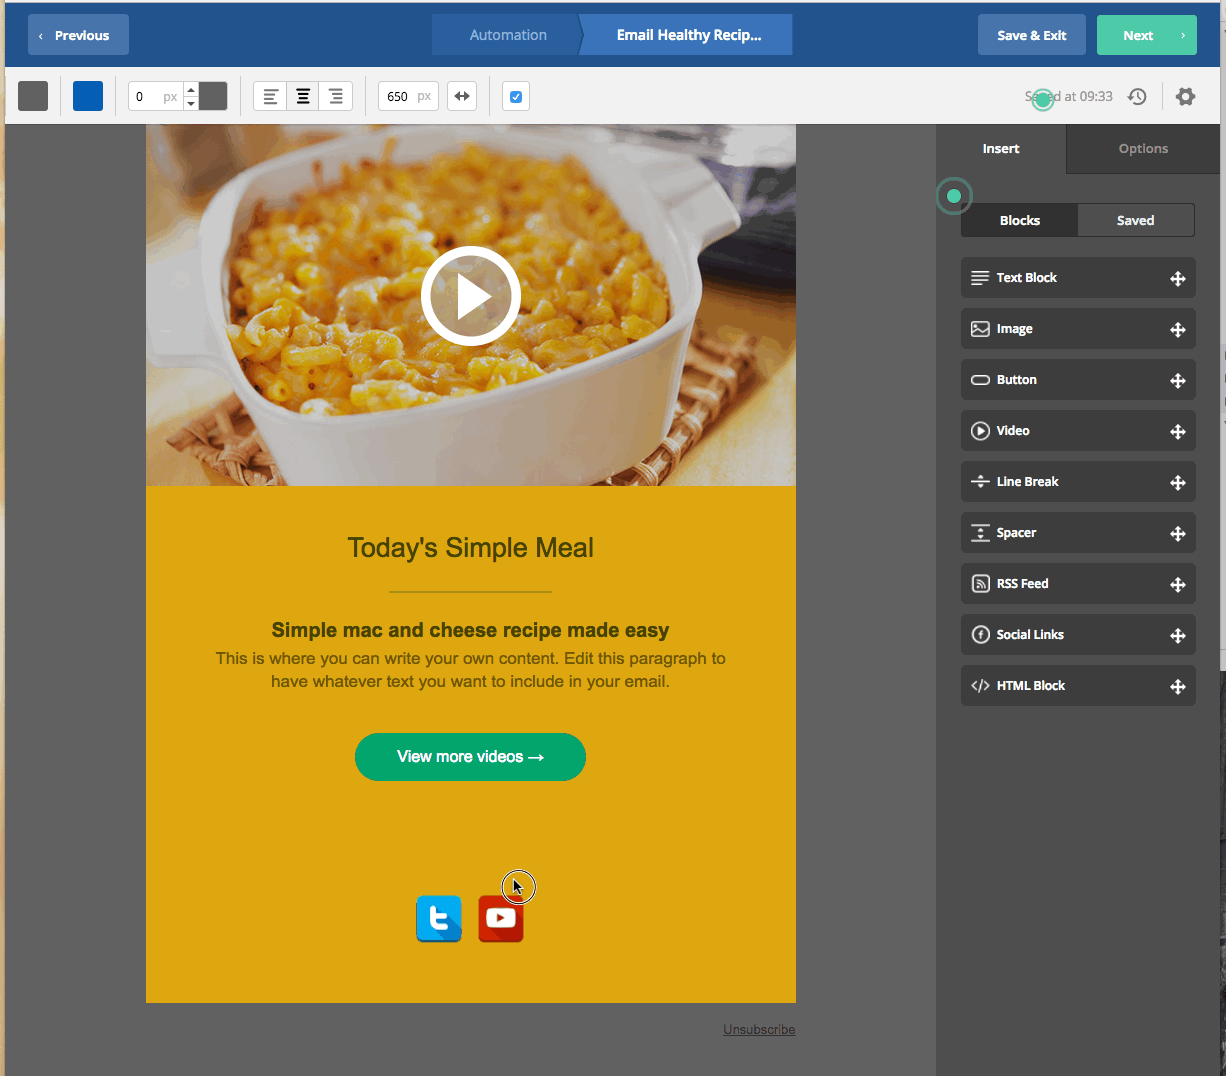Select the align left icon
Screen dimensions: 1226x1076
(270, 97)
